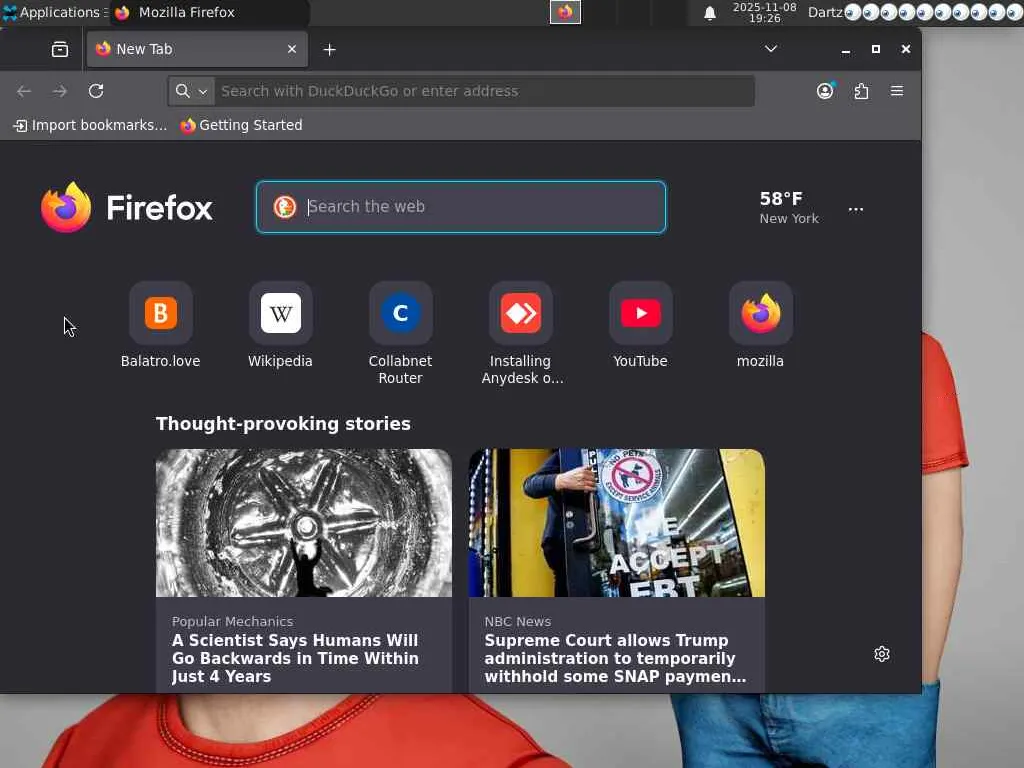
Task: Click the date and time clock in the panel
Action: 765,12
